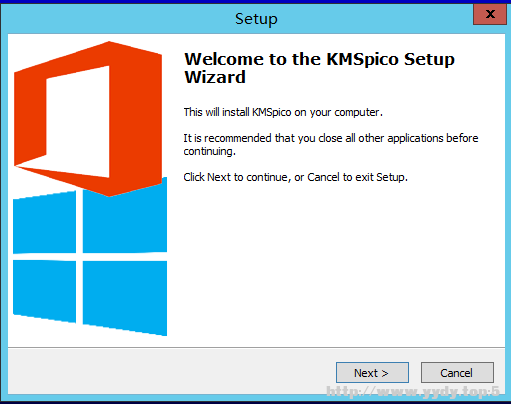The width and height of the screenshot is (511, 404).
Task: Click the yydy.top watermark URL
Action: click(x=413, y=391)
